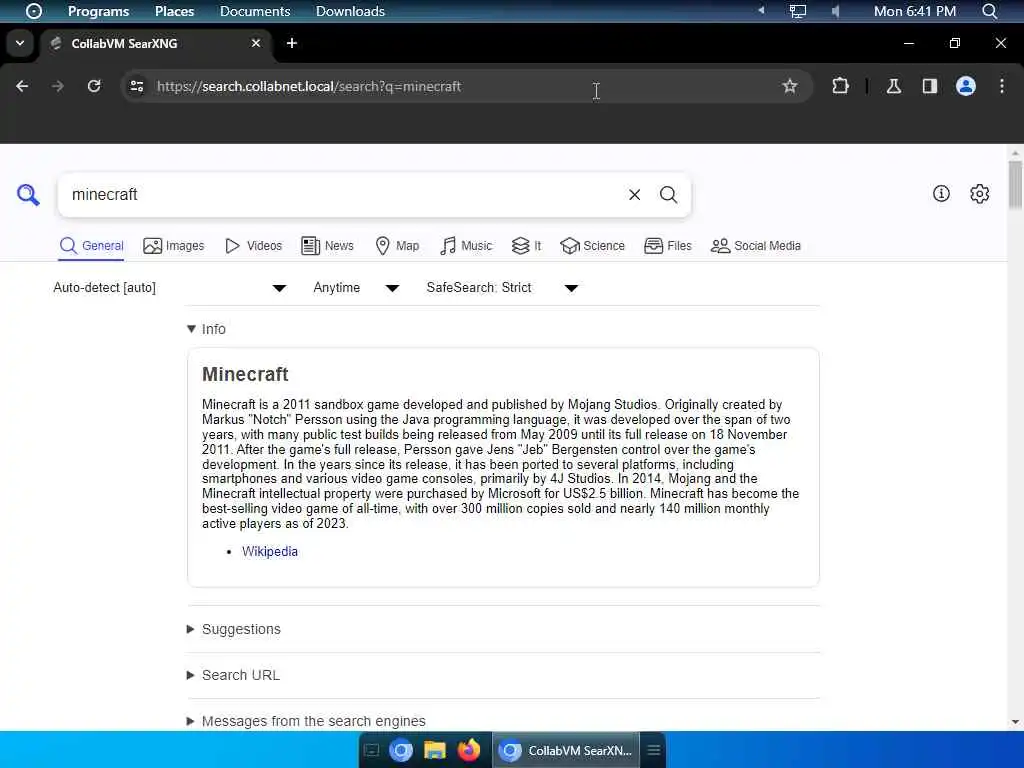
Task: Launch Chromium from the taskbar
Action: click(401, 750)
